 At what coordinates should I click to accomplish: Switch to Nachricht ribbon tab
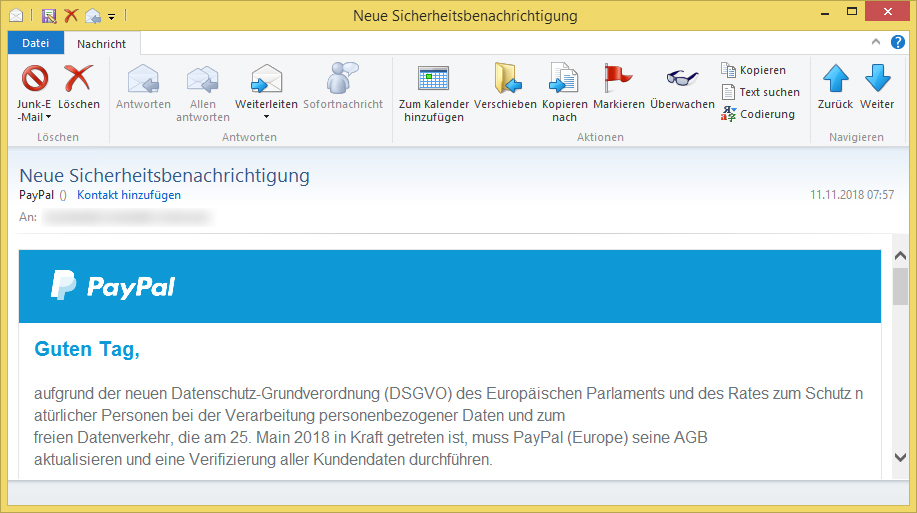coord(101,44)
